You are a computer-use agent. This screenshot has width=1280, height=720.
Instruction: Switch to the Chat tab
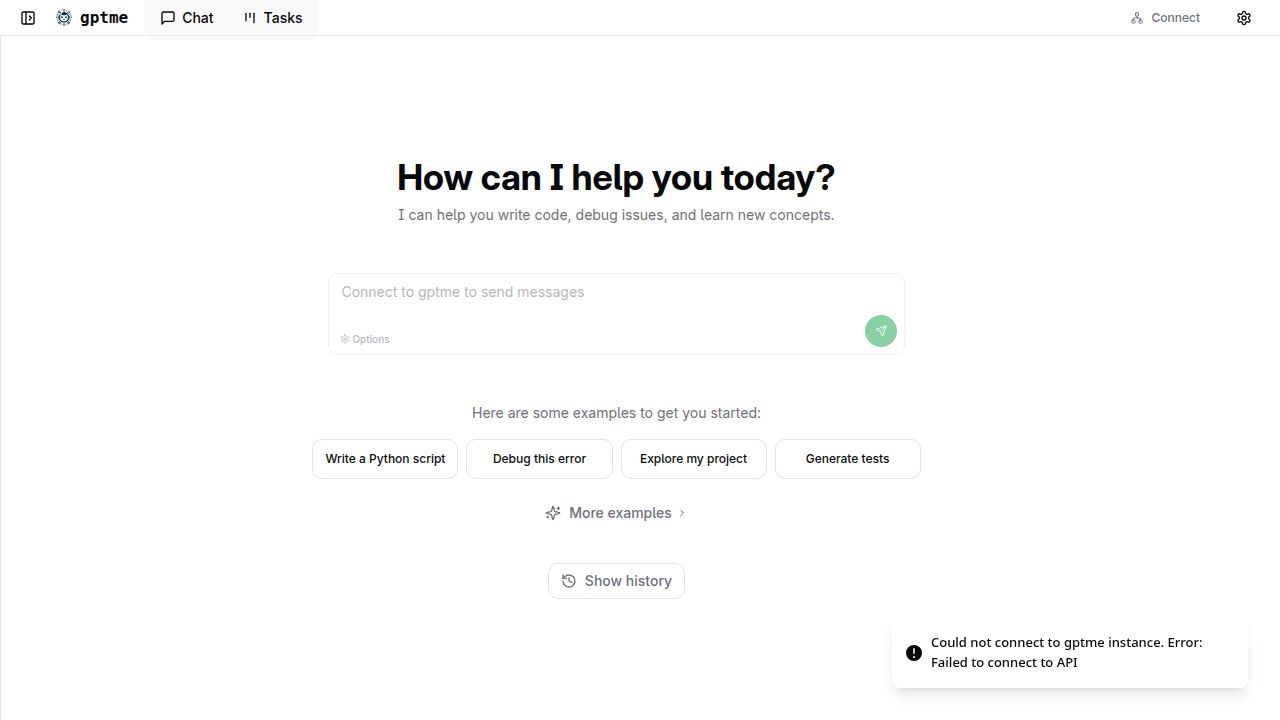pos(187,18)
